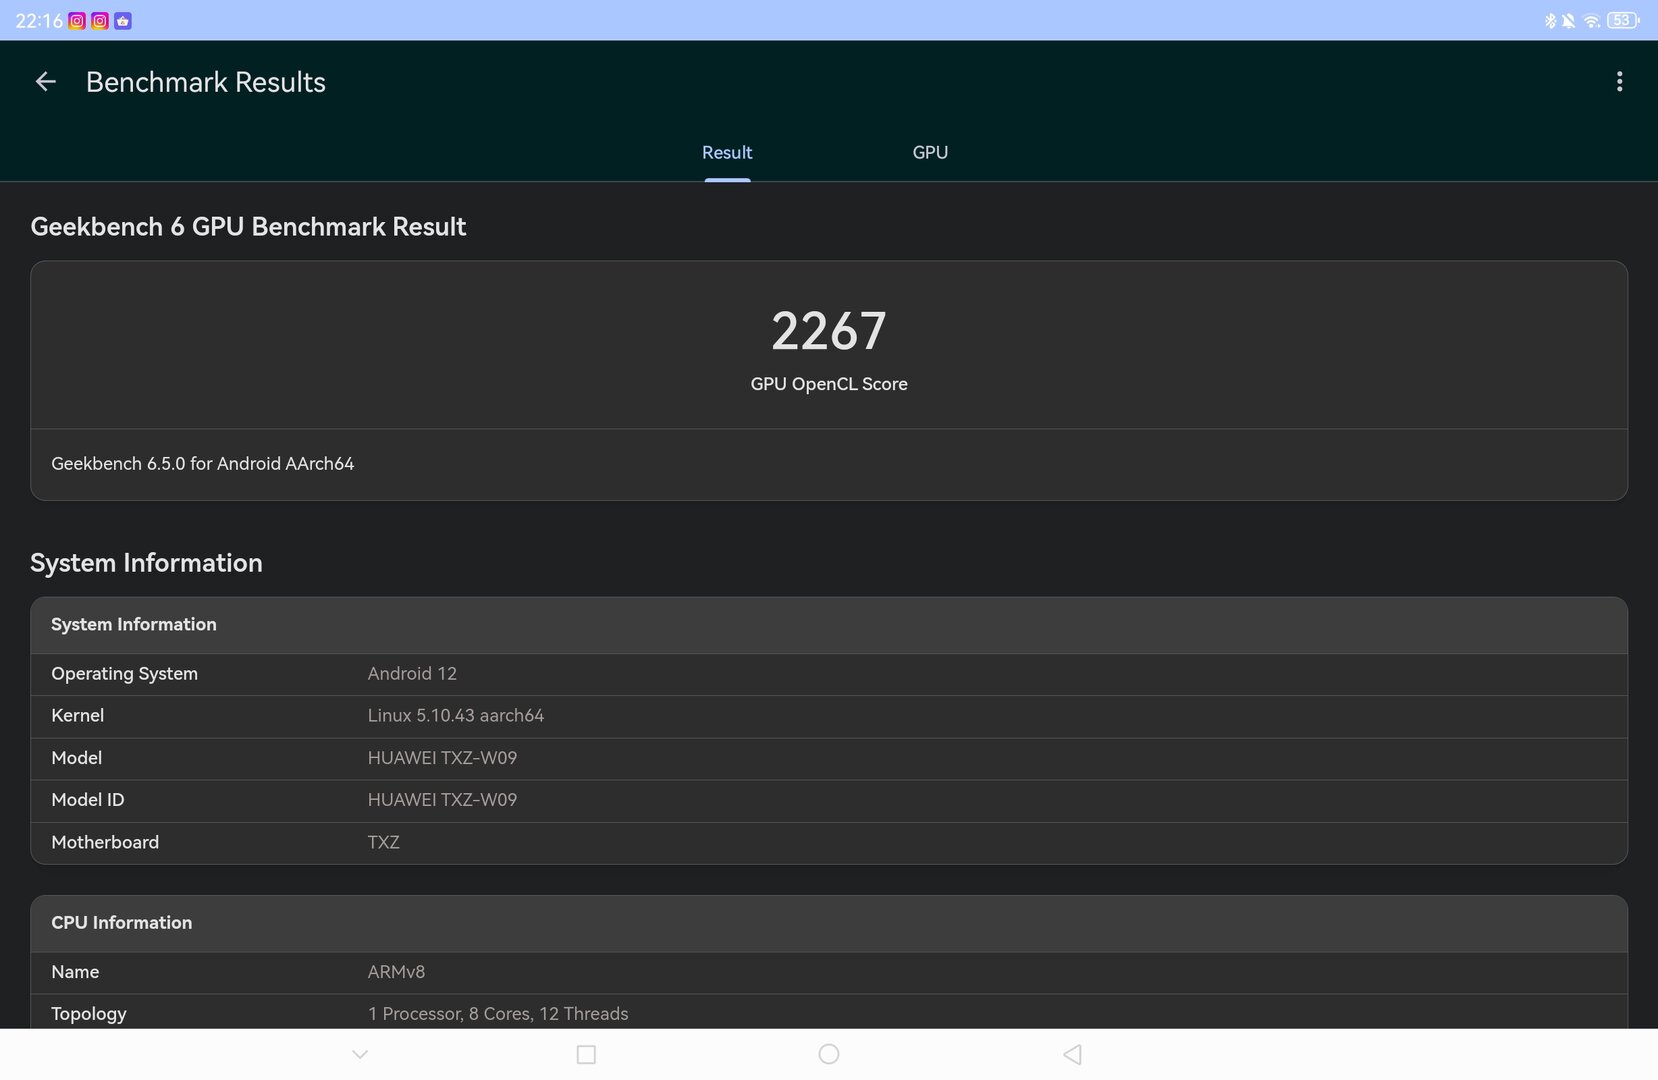
Task: Tap the Name row label
Action: pyautogui.click(x=75, y=972)
